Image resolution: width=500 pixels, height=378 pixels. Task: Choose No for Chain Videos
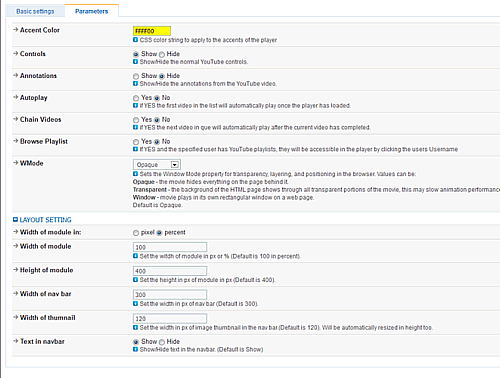point(157,120)
